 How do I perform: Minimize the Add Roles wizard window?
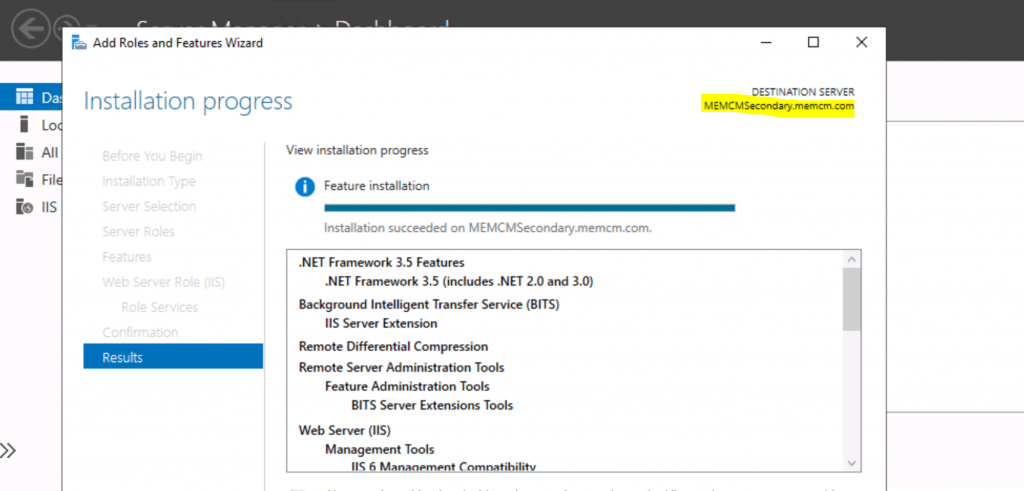[x=765, y=42]
